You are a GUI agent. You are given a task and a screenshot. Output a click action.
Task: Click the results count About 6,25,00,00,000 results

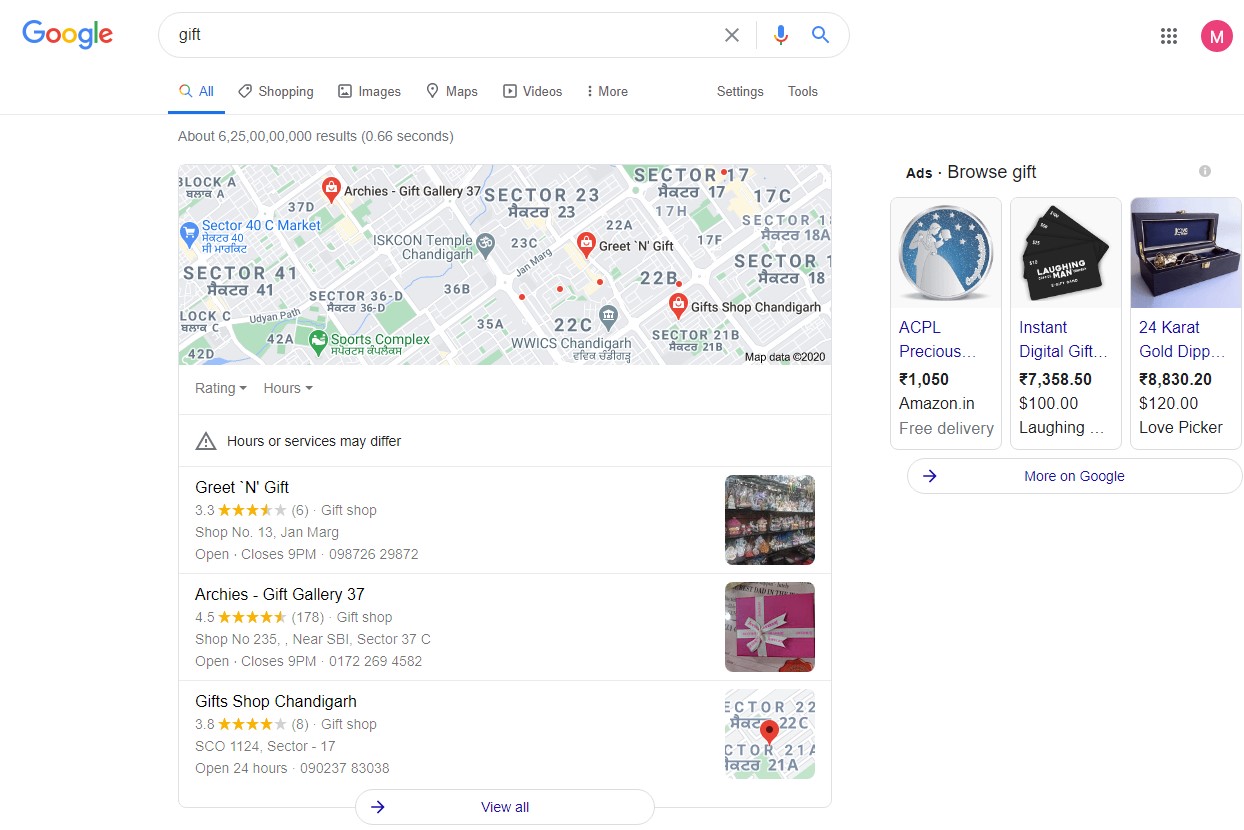316,136
